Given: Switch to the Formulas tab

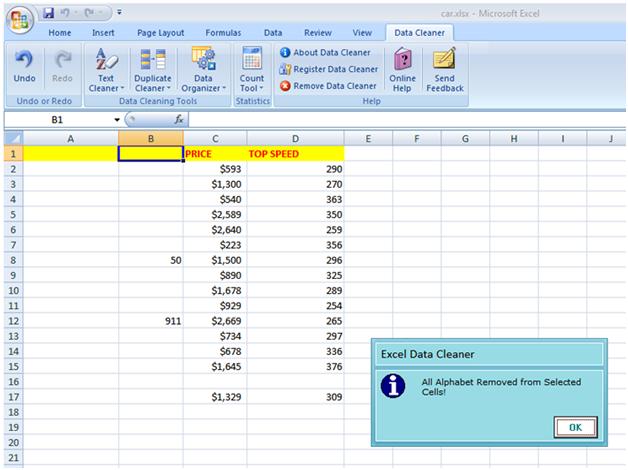Looking at the screenshot, I should [223, 33].
